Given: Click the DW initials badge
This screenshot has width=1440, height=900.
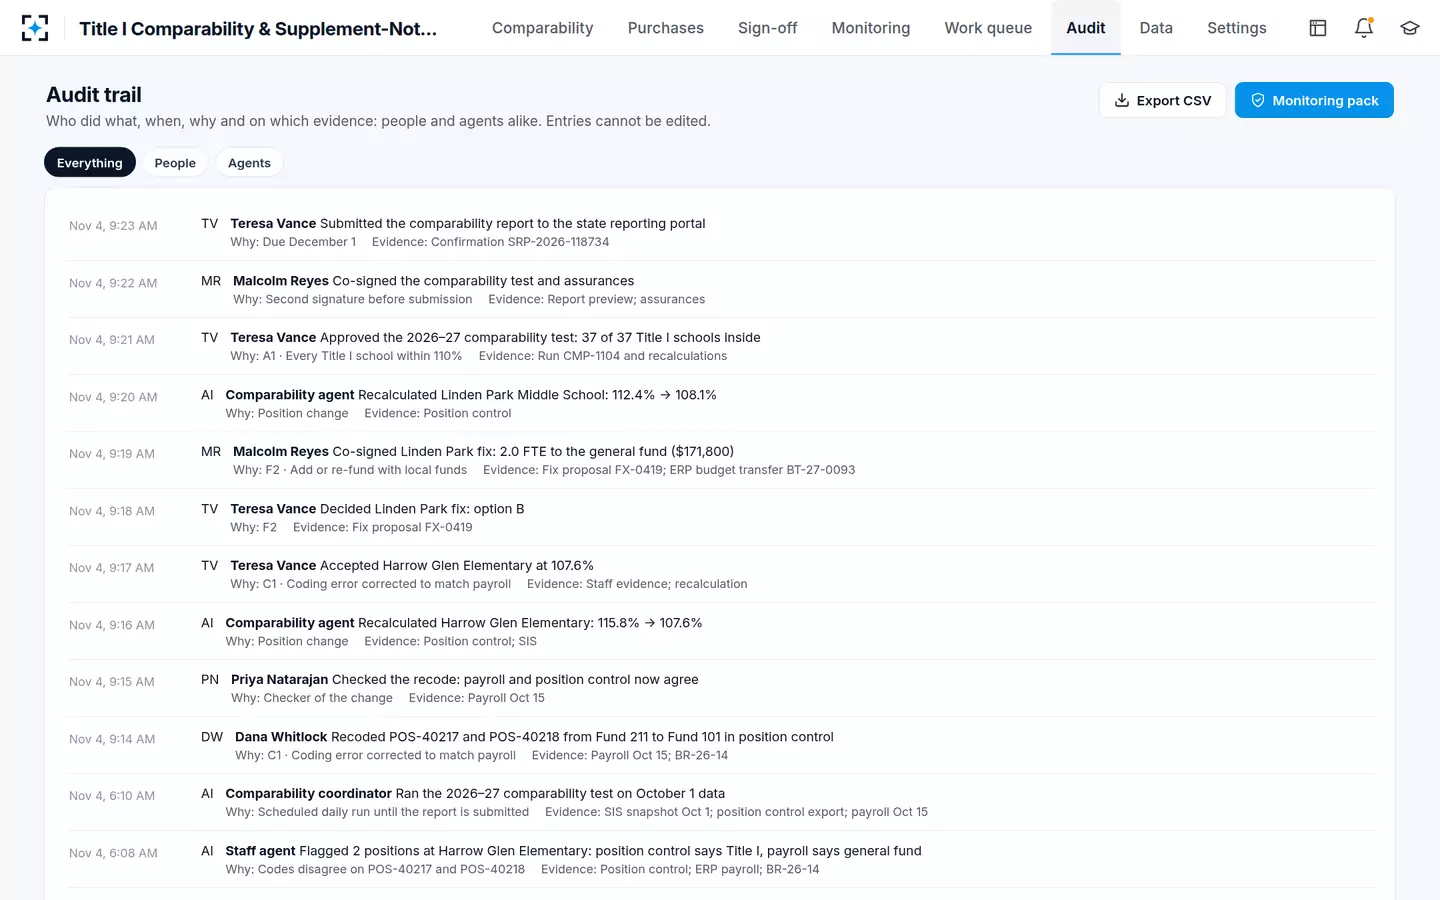Looking at the screenshot, I should tap(212, 737).
